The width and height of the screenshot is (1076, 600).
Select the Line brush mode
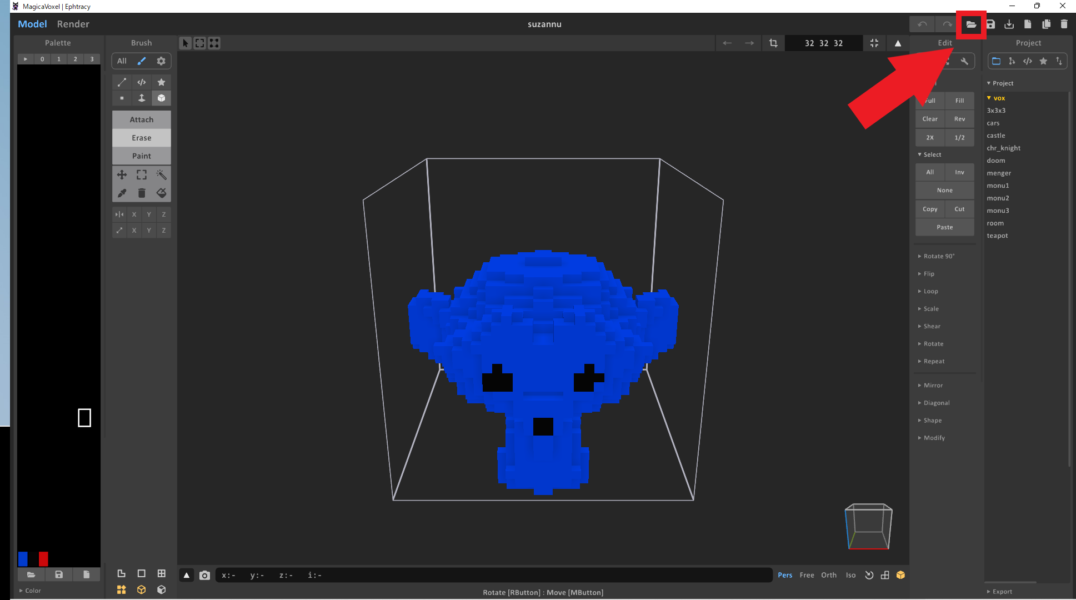(x=122, y=82)
